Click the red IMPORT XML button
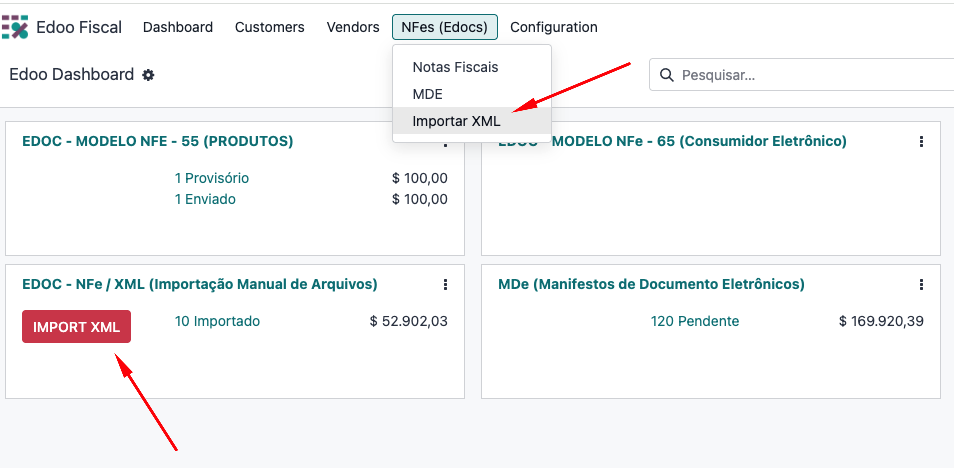The width and height of the screenshot is (954, 468). [77, 327]
